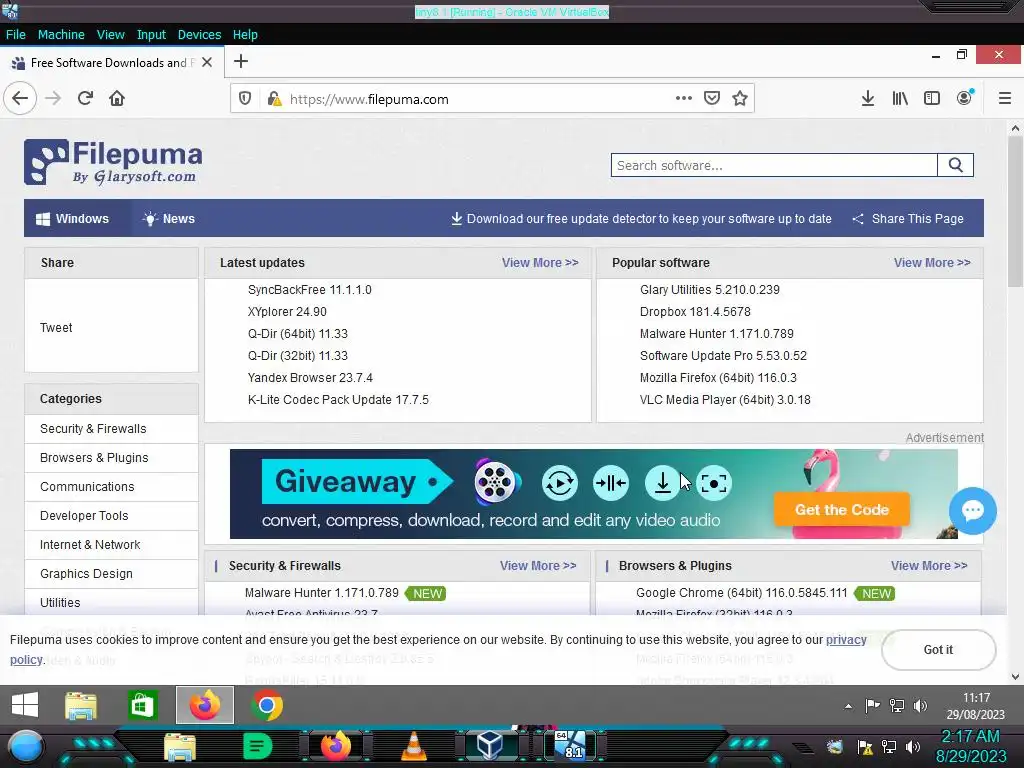Click the search magnifier button
Screen dimensions: 1024x768
[x=955, y=165]
